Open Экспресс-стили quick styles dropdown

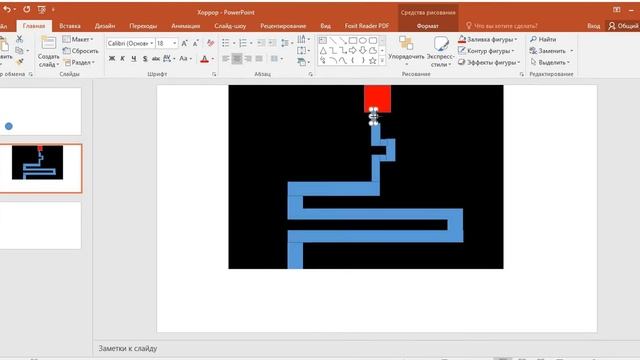point(440,51)
